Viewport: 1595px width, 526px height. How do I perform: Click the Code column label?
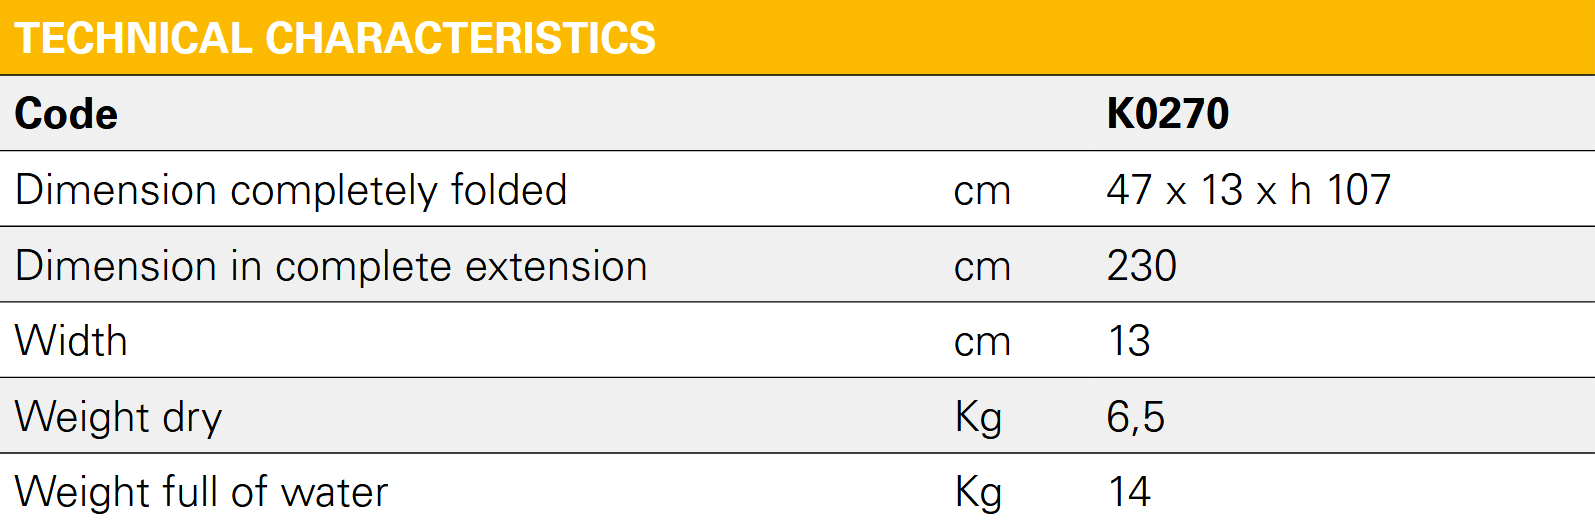click(66, 114)
